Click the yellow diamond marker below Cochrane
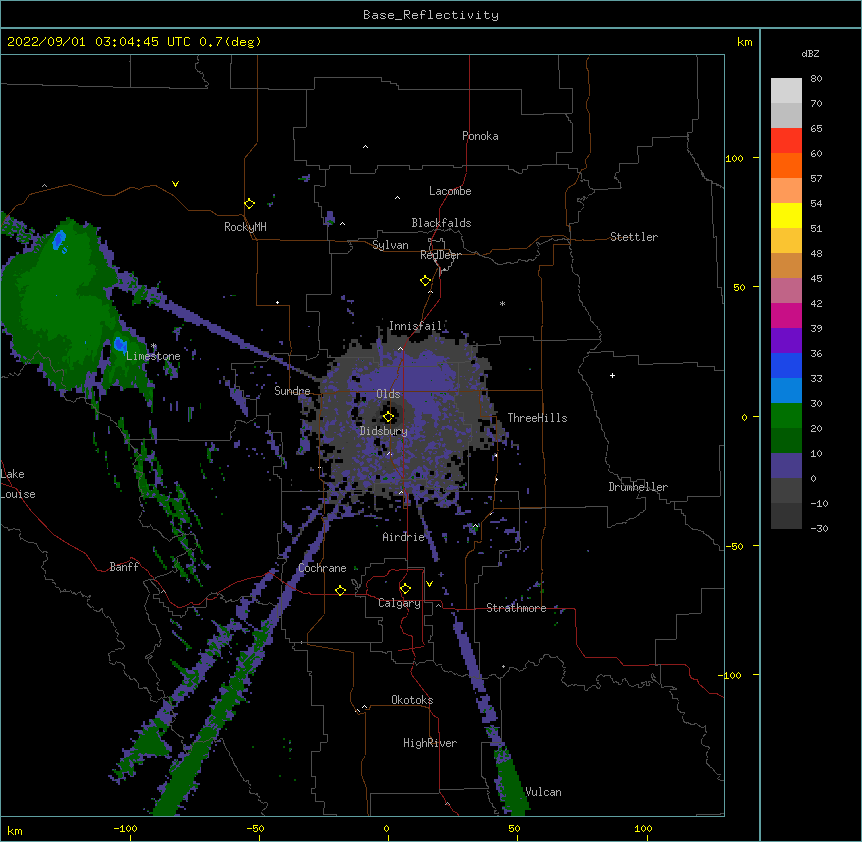 (x=340, y=590)
